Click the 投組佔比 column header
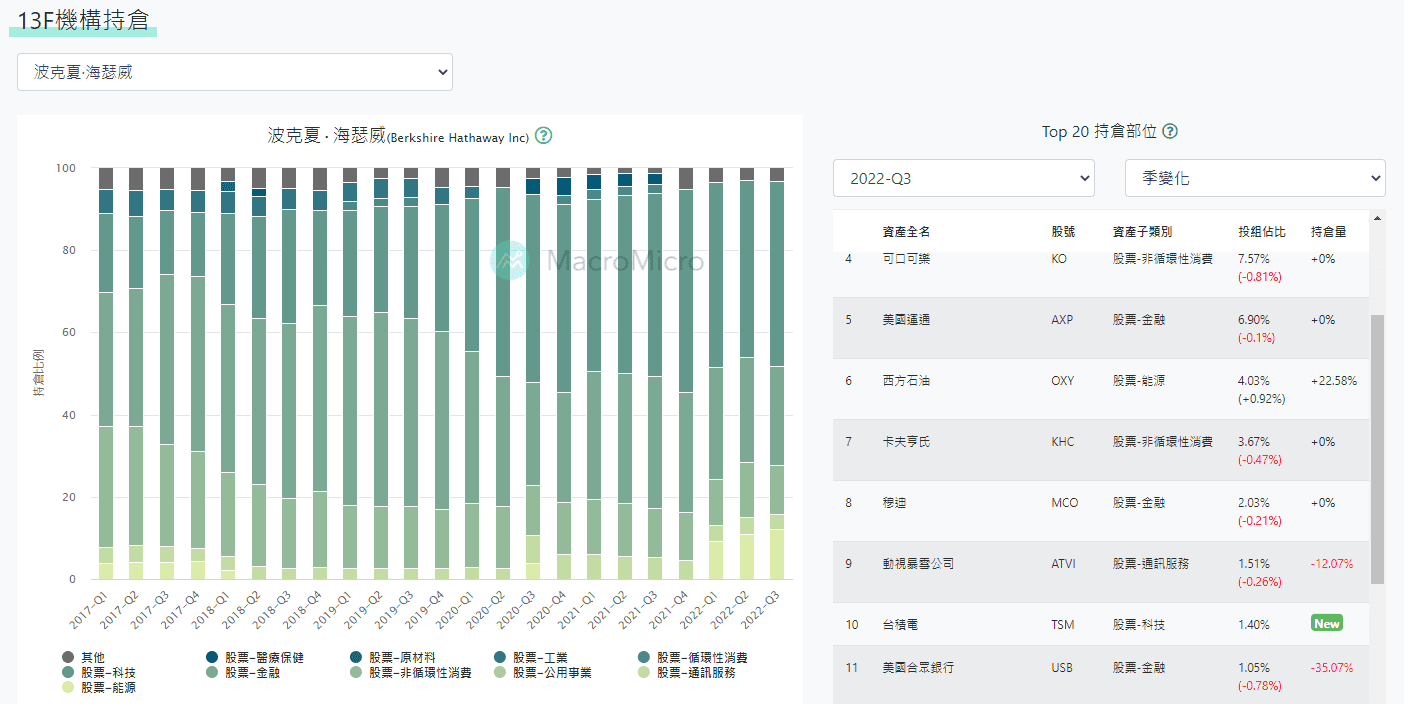 coord(1262,232)
